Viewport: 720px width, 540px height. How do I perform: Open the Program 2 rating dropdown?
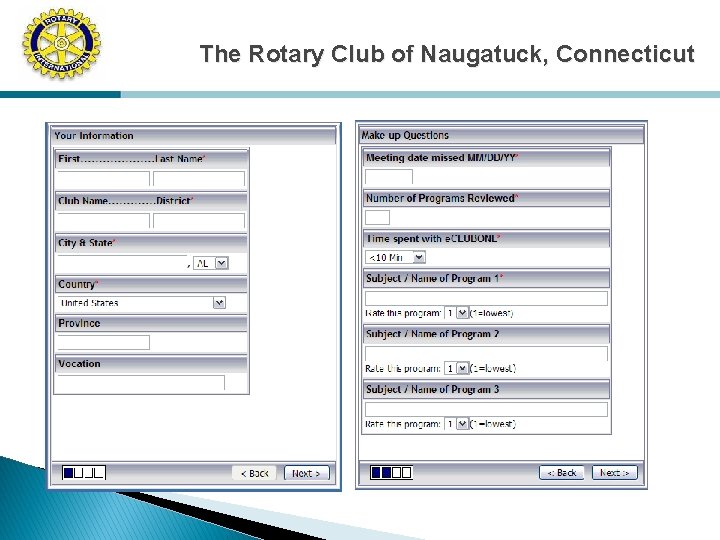456,368
